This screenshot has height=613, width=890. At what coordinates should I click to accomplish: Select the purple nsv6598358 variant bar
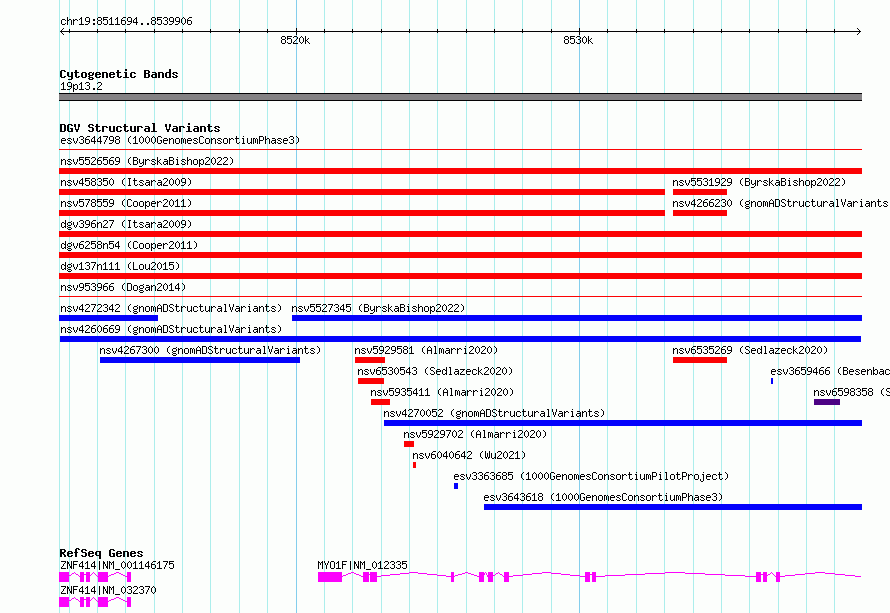point(826,402)
